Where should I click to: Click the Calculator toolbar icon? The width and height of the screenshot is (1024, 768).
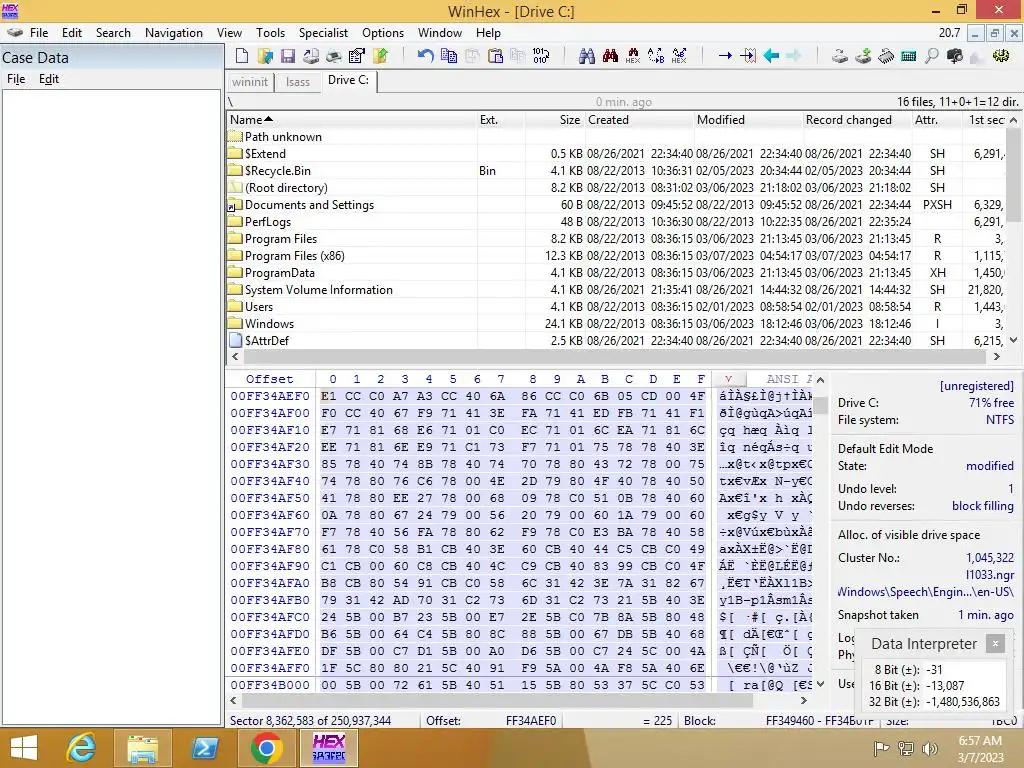click(x=908, y=56)
